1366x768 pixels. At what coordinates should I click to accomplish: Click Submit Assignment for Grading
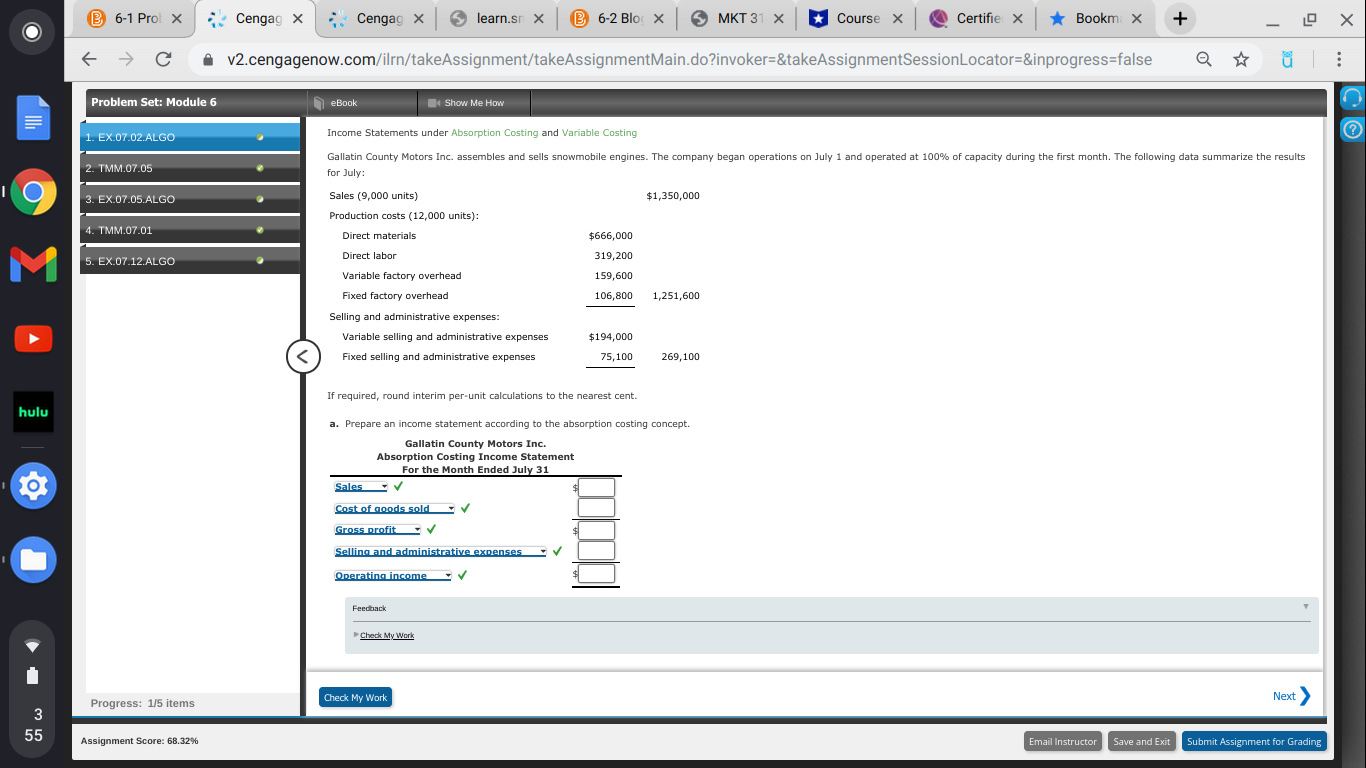[x=1255, y=741]
